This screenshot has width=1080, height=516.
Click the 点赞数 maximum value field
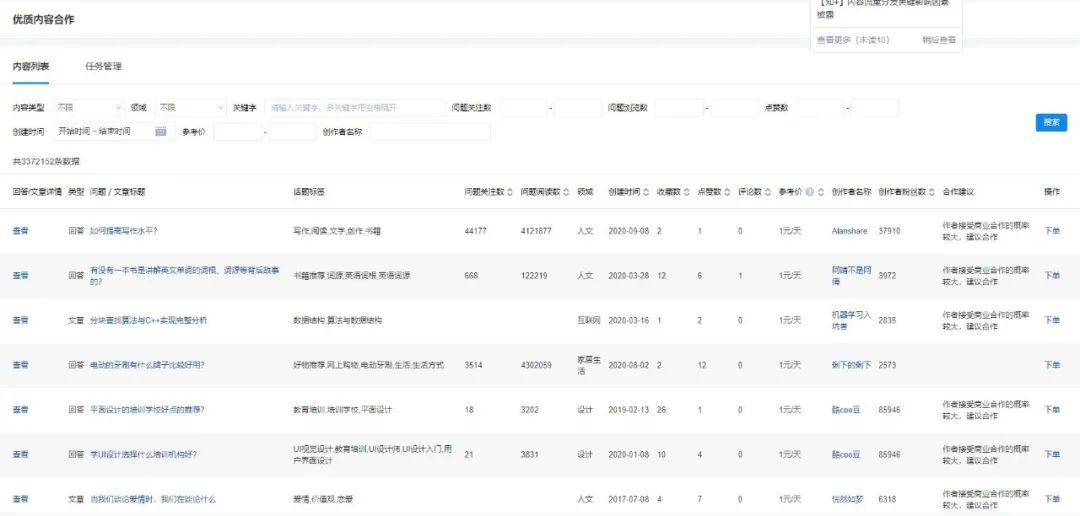click(x=875, y=108)
